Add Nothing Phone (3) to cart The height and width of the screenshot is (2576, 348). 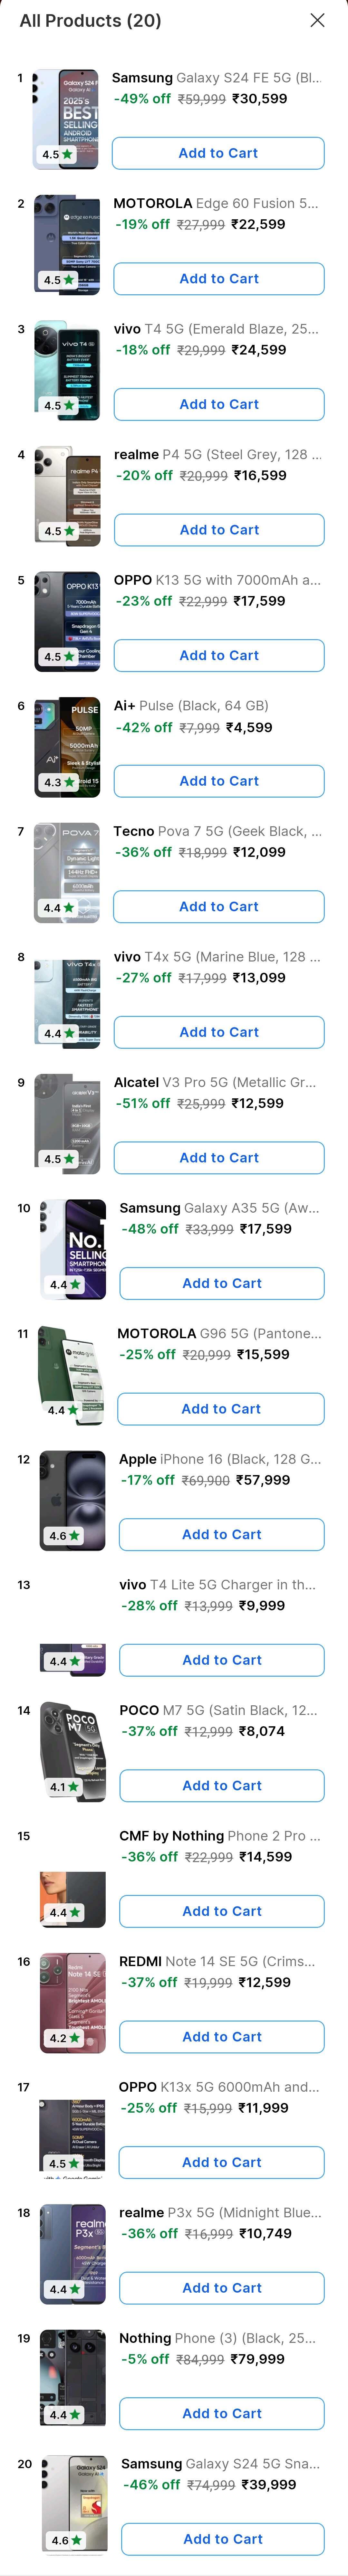[222, 2413]
